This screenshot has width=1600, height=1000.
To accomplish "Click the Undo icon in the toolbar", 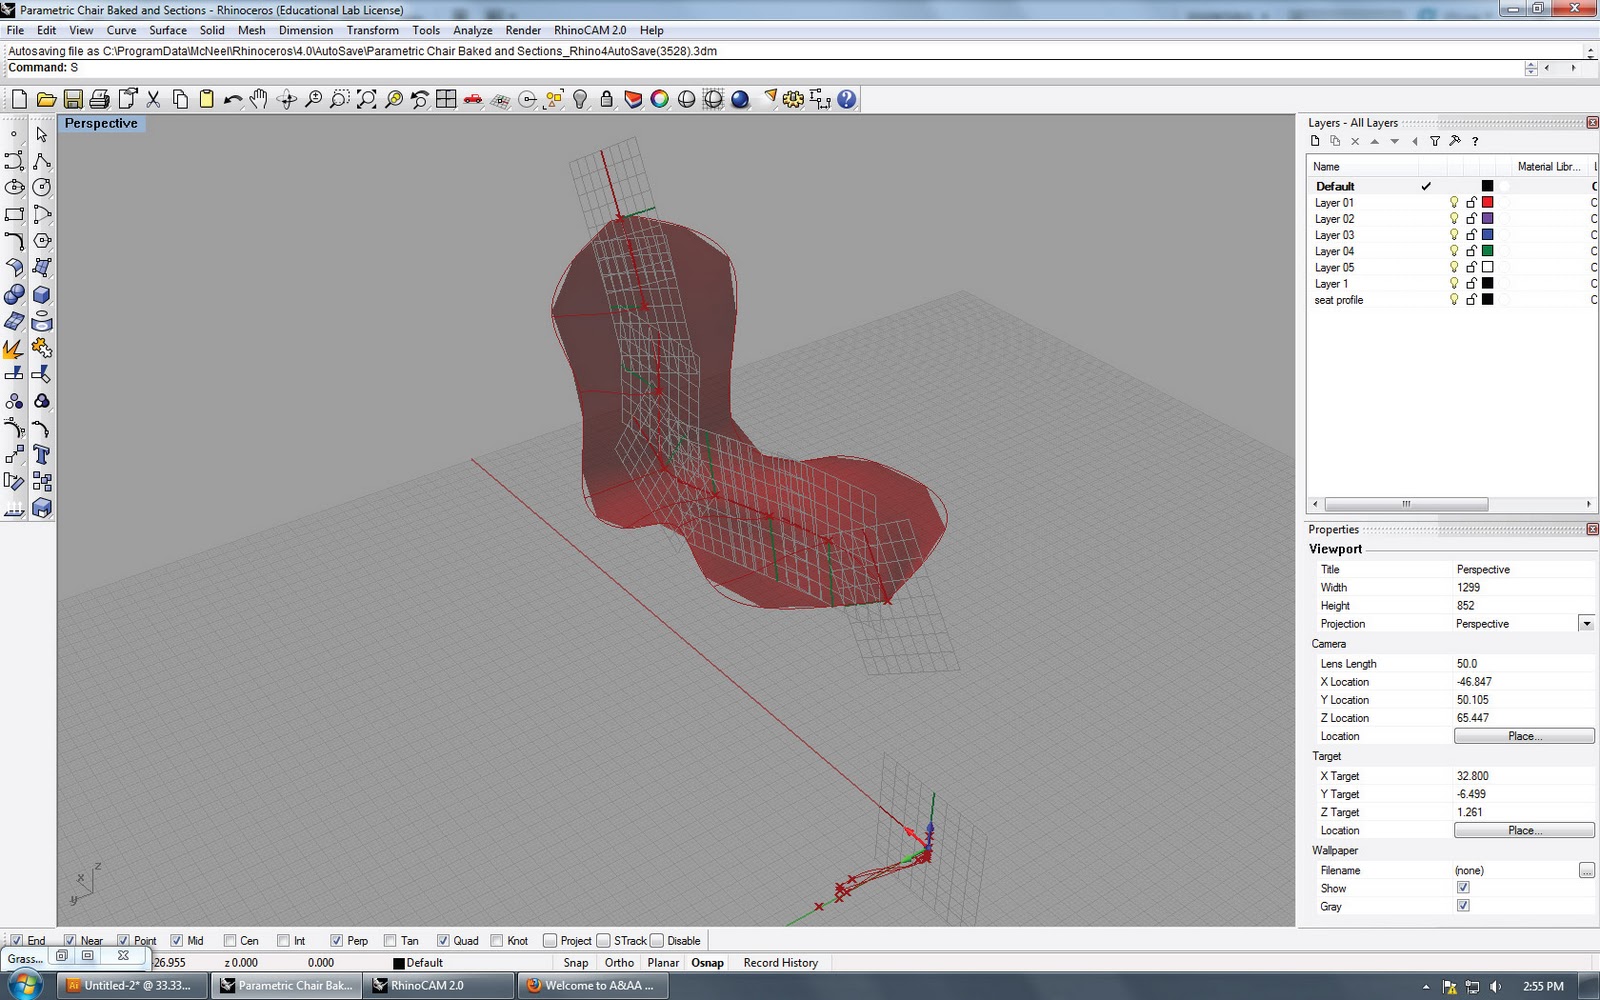I will click(233, 99).
